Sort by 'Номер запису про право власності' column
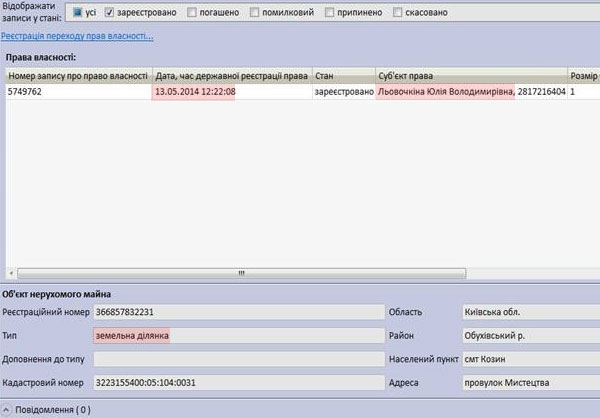Image resolution: width=600 pixels, height=418 pixels. (x=78, y=75)
